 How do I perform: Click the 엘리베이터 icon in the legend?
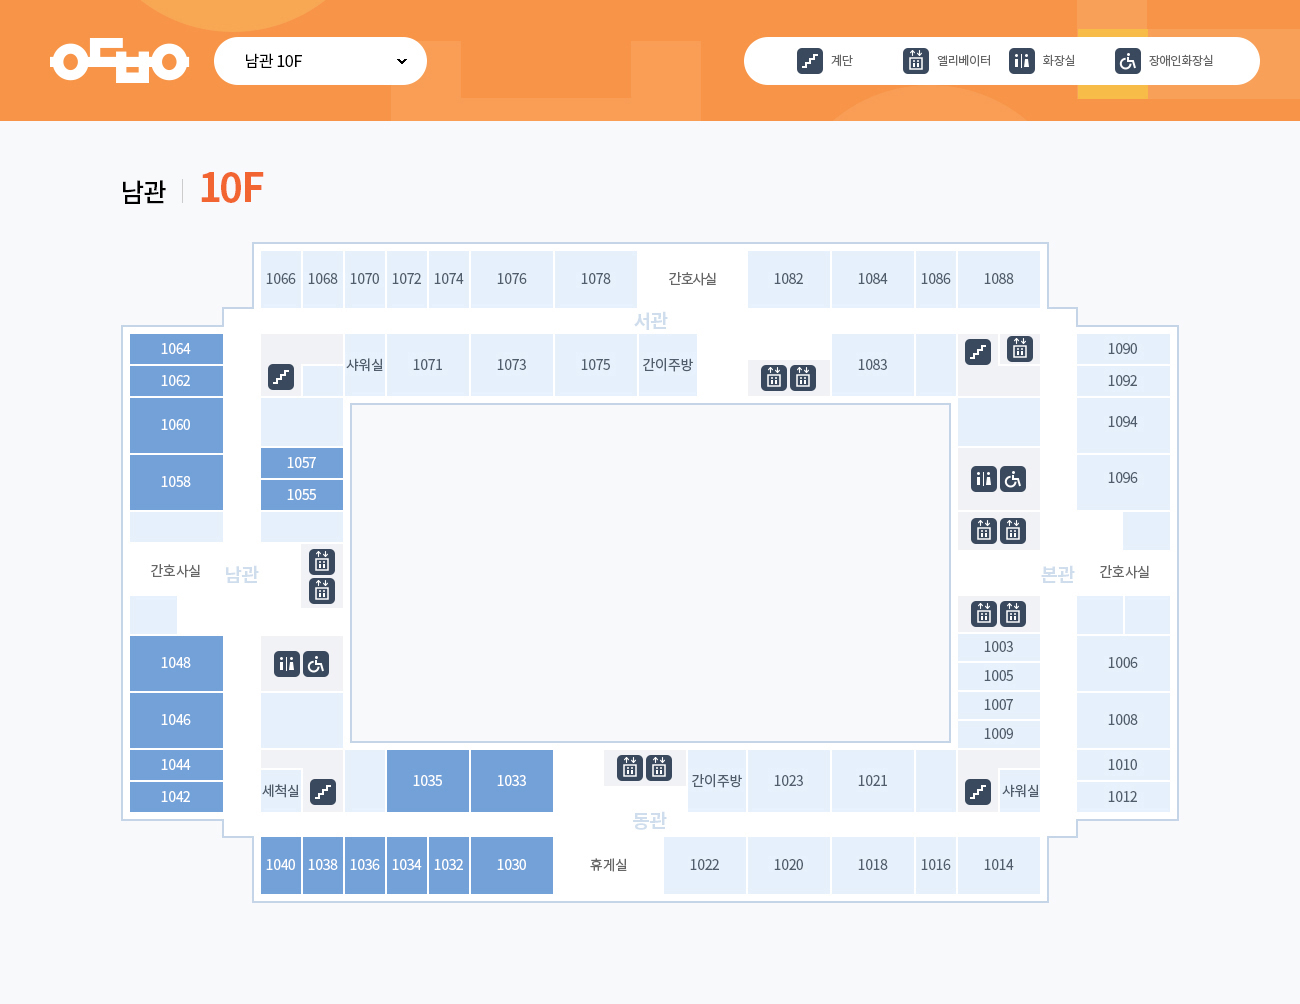(916, 61)
